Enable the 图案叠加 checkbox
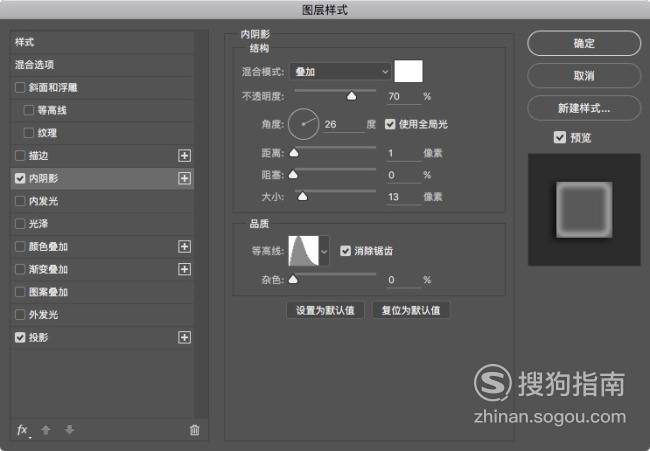Screen dimensions: 650x451 click(x=20, y=292)
